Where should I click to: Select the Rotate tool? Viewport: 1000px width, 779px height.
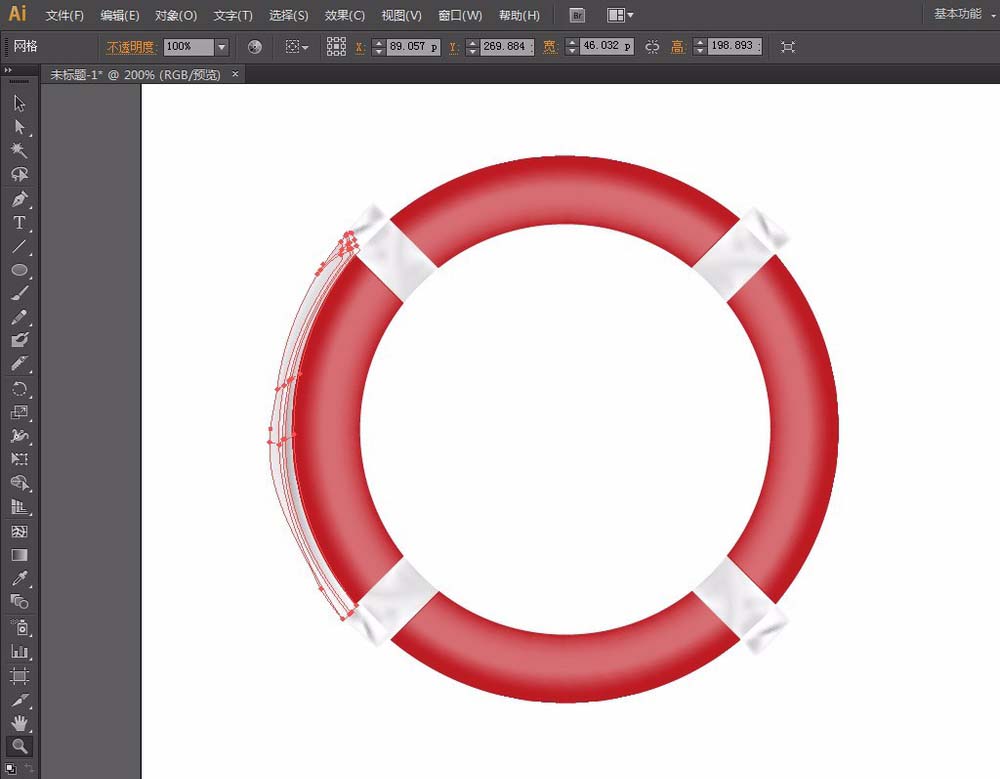pos(19,389)
